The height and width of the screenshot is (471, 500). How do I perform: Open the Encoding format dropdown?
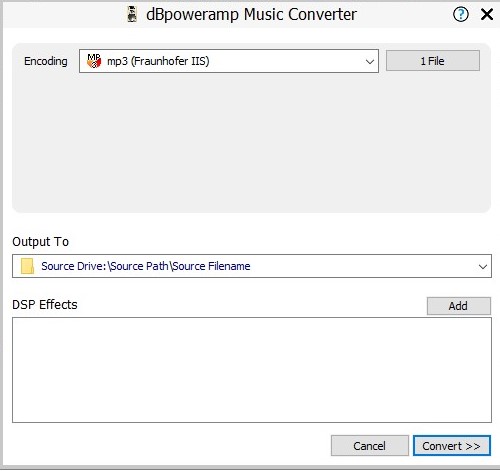229,61
